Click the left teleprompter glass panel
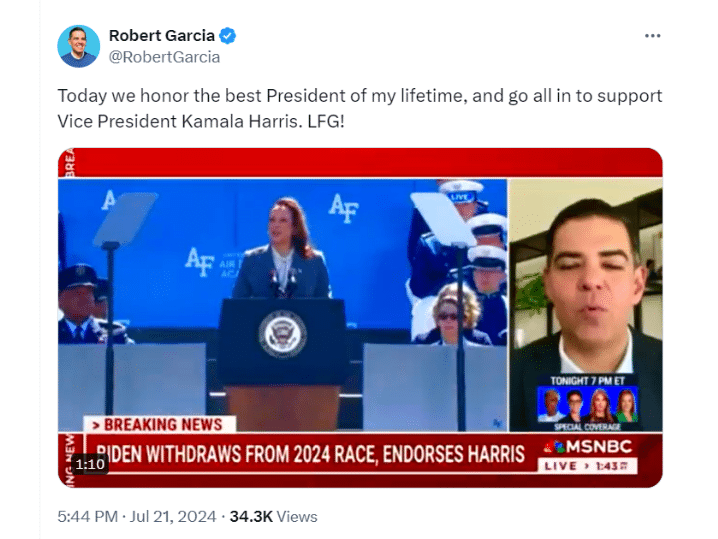The image size is (718, 539). [123, 217]
